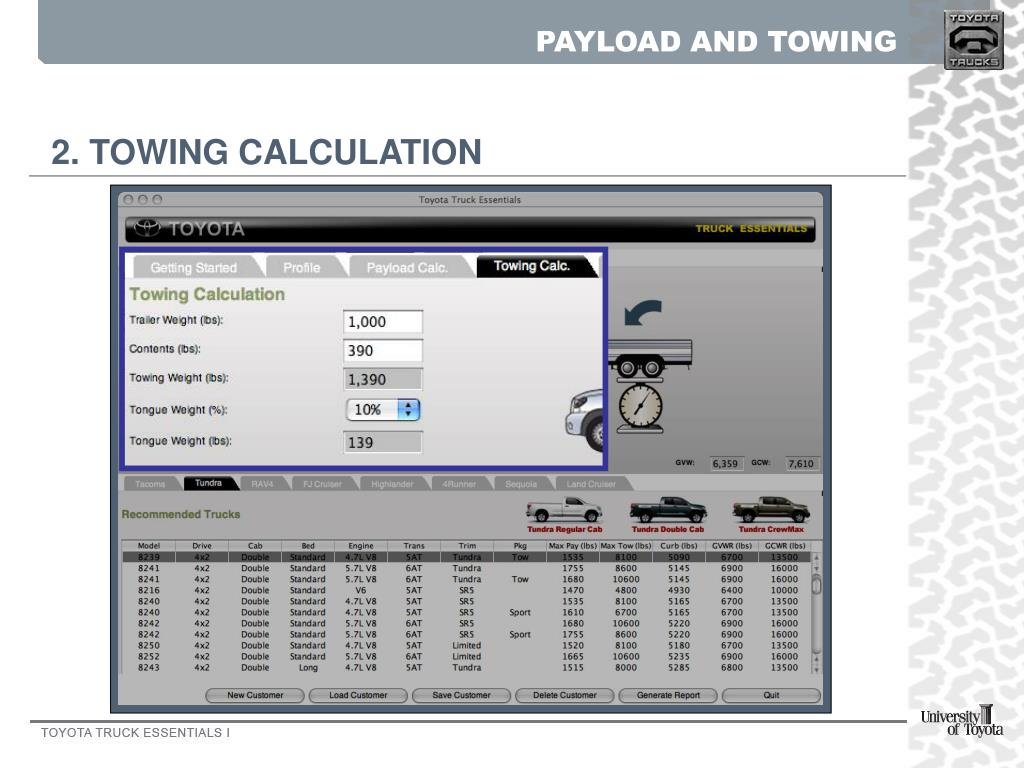Sort table by Trim column header
Viewport: 1024px width, 768px height.
(467, 546)
